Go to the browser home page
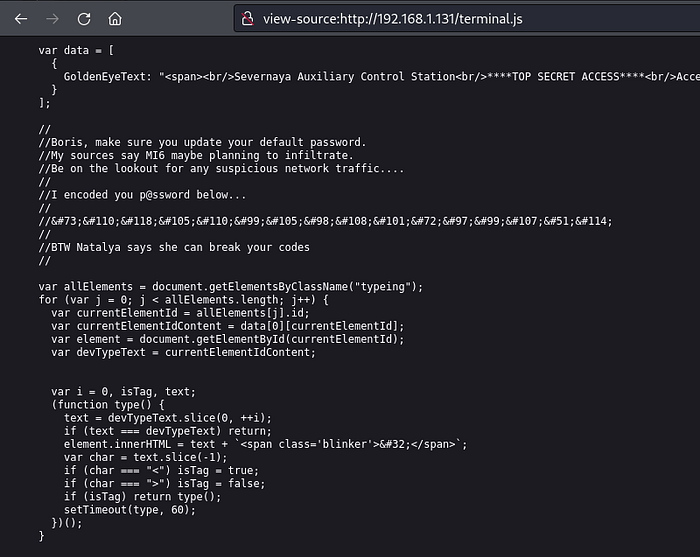The width and height of the screenshot is (700, 557). pos(115,18)
